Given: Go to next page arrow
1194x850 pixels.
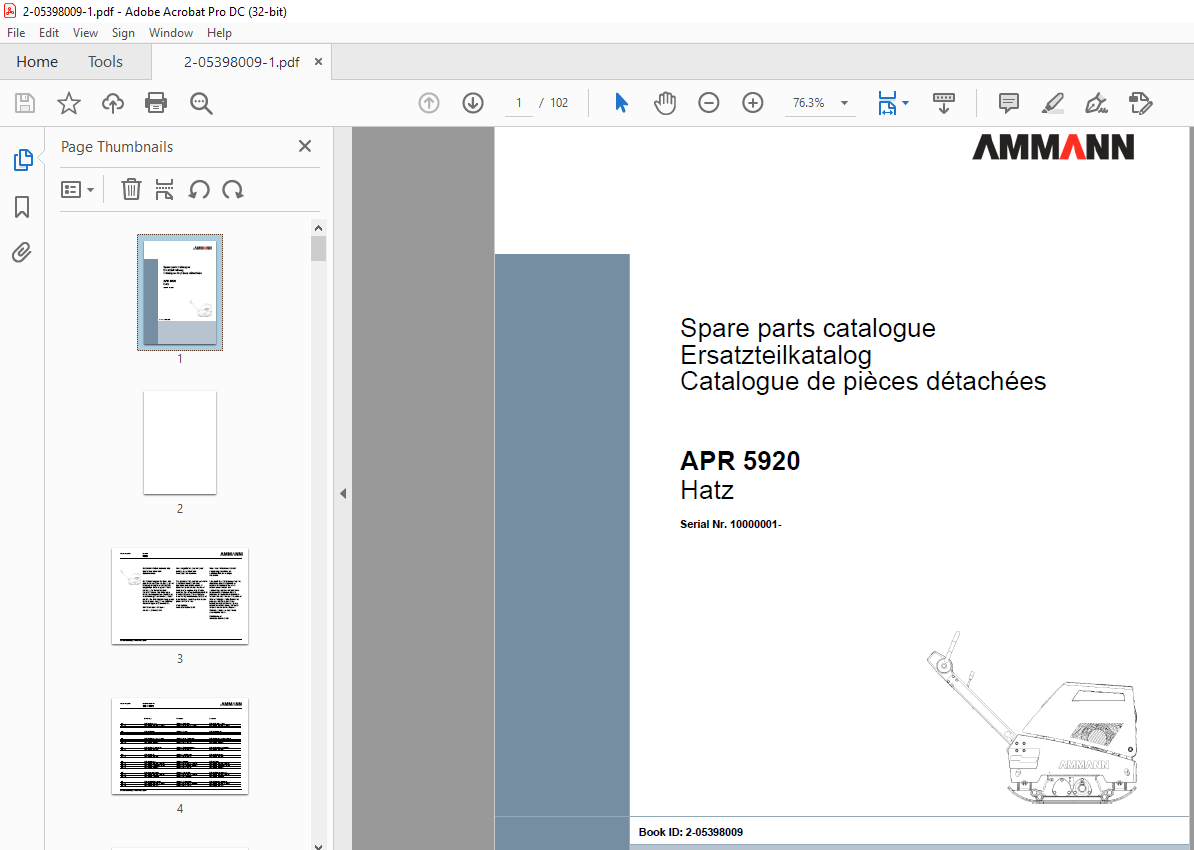Looking at the screenshot, I should (x=473, y=103).
